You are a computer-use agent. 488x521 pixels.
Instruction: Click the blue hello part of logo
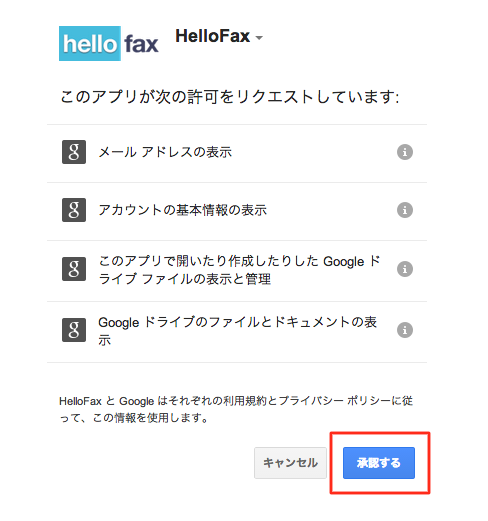[x=90, y=44]
